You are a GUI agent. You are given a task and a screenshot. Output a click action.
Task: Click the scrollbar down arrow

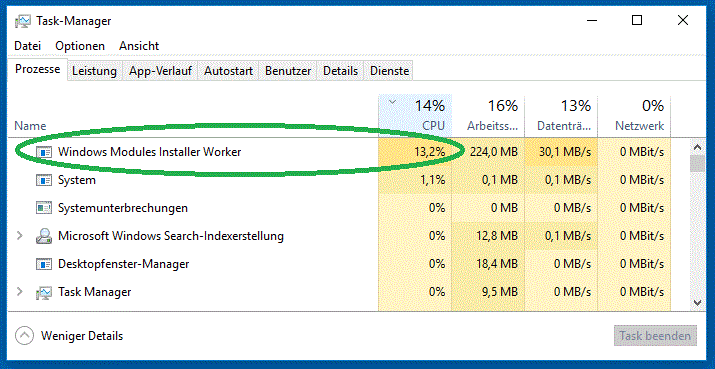[x=697, y=302]
